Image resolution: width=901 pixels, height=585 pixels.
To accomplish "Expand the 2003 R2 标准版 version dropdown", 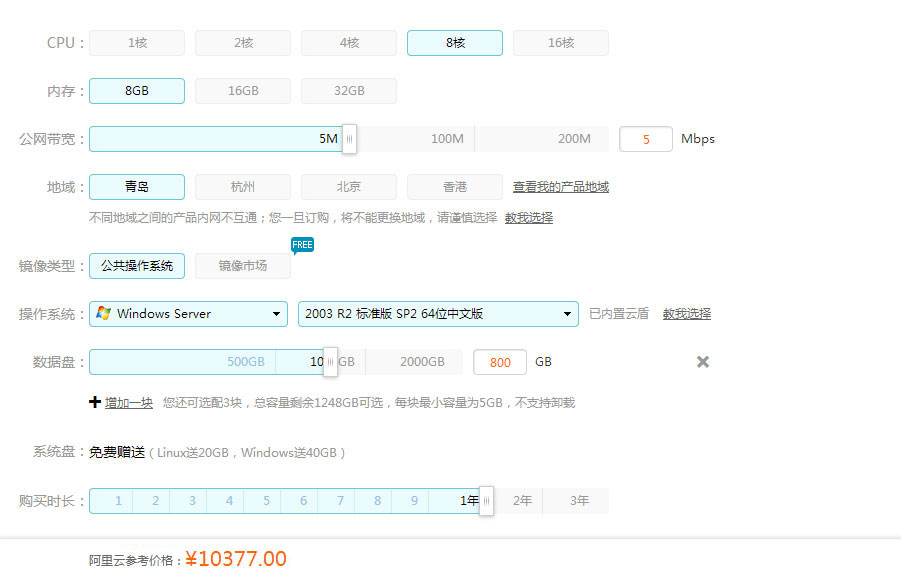I will pyautogui.click(x=438, y=314).
